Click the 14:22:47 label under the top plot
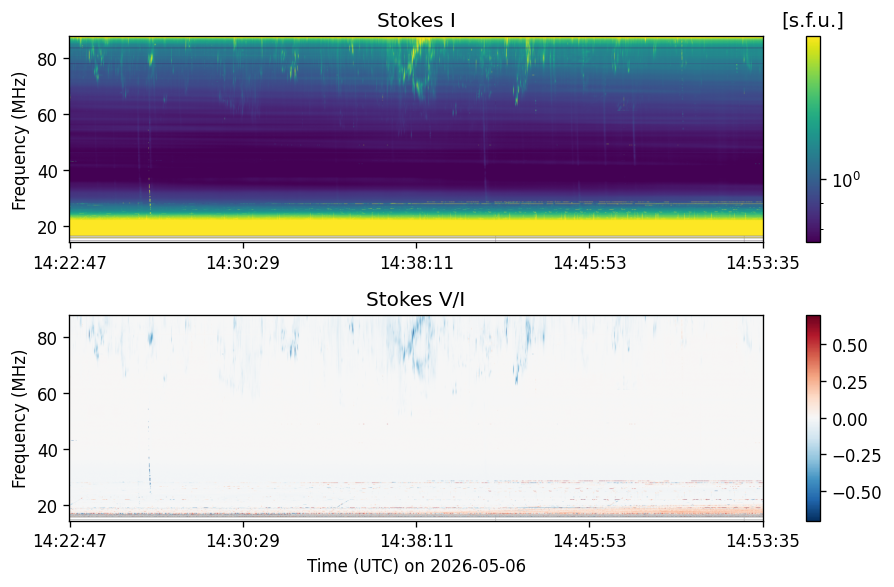894x587 pixels. pos(70,263)
